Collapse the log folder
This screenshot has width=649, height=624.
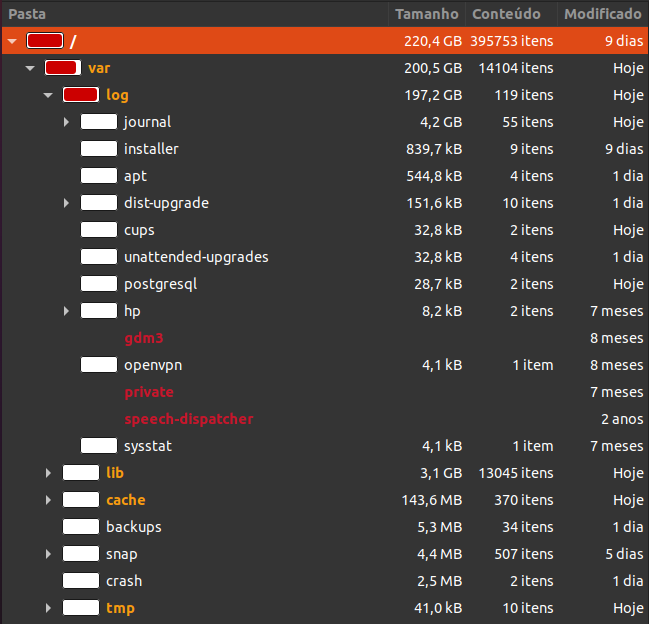[48, 95]
